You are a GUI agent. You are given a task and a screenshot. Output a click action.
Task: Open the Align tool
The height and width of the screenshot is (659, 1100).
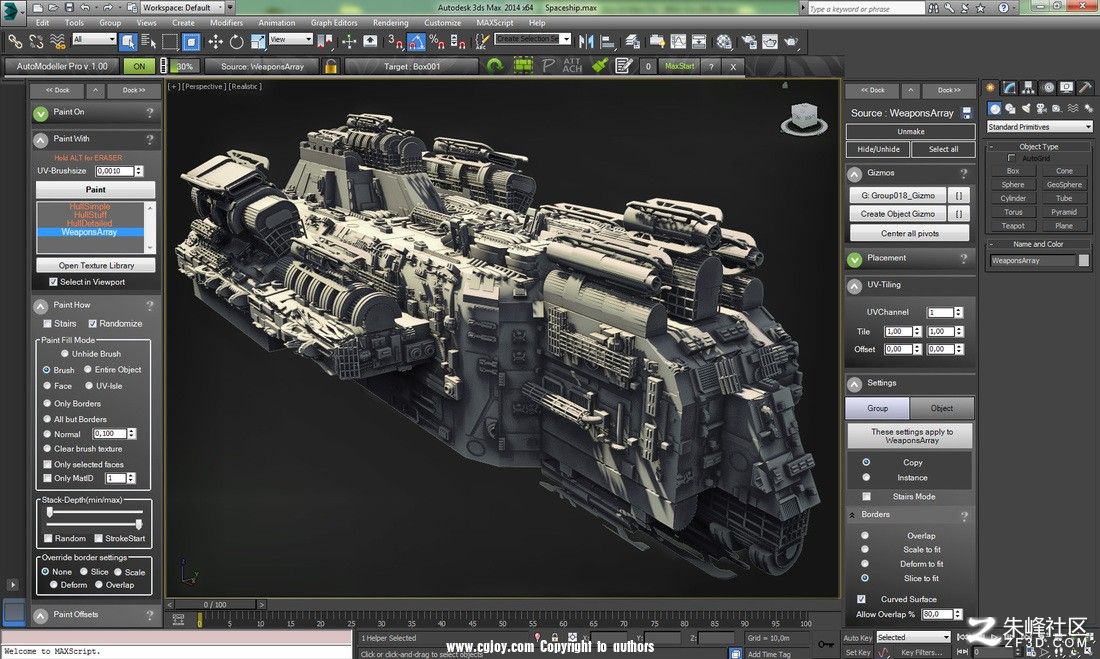coord(608,42)
